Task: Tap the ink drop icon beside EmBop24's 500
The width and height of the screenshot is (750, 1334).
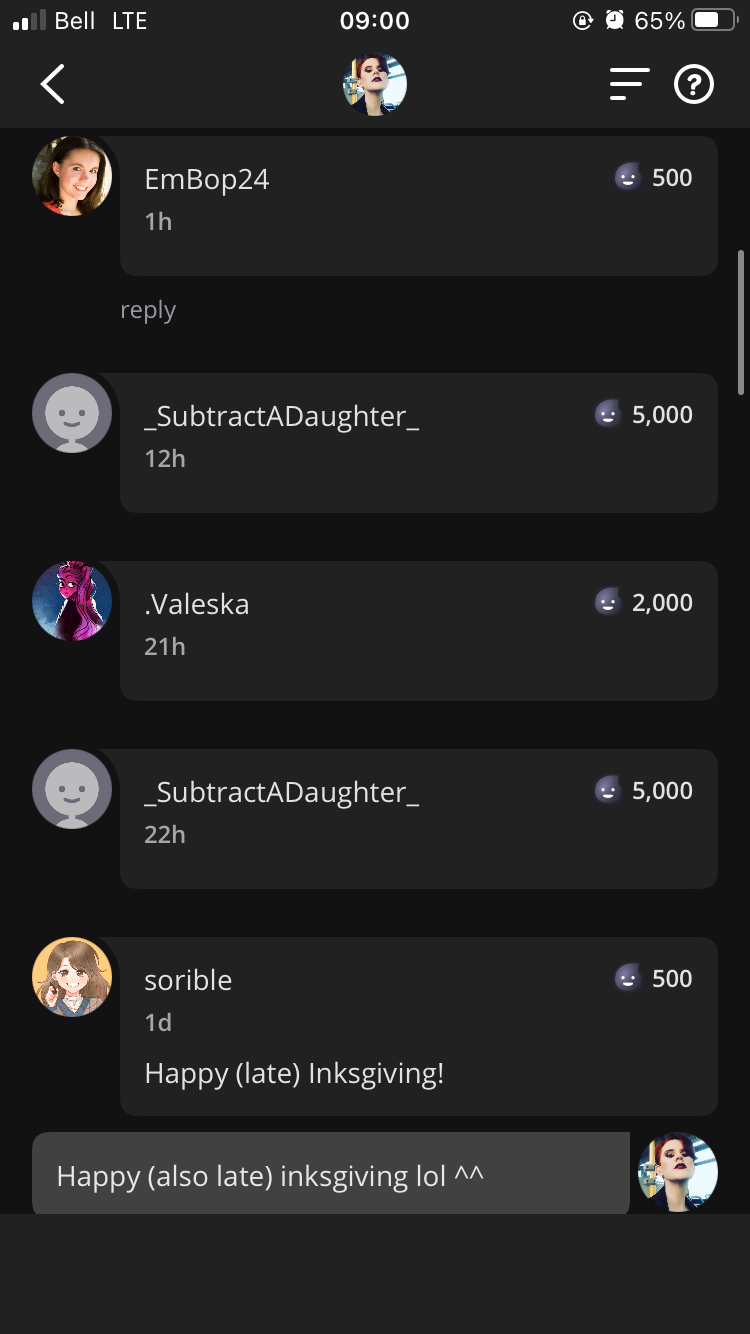Action: (627, 178)
